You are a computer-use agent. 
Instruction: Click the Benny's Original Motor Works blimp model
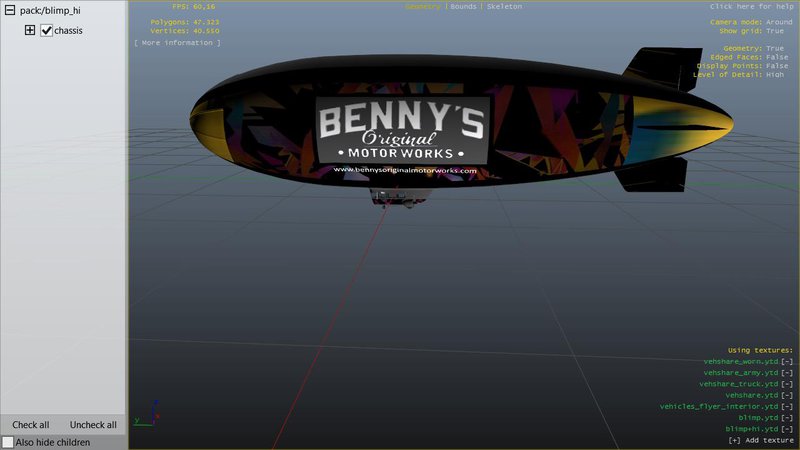pyautogui.click(x=462, y=128)
